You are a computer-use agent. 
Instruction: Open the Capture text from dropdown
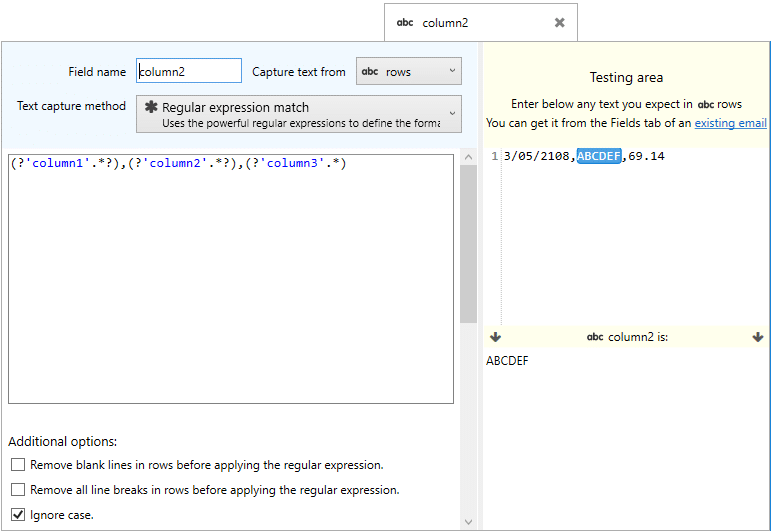pos(409,71)
